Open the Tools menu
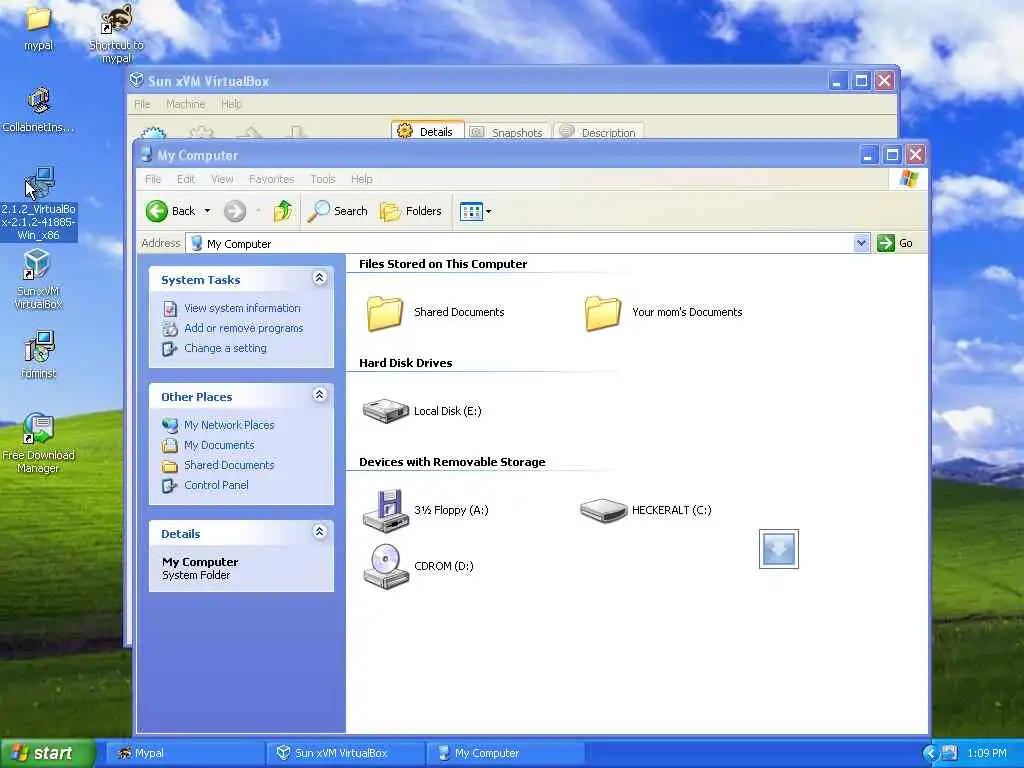 tap(323, 179)
